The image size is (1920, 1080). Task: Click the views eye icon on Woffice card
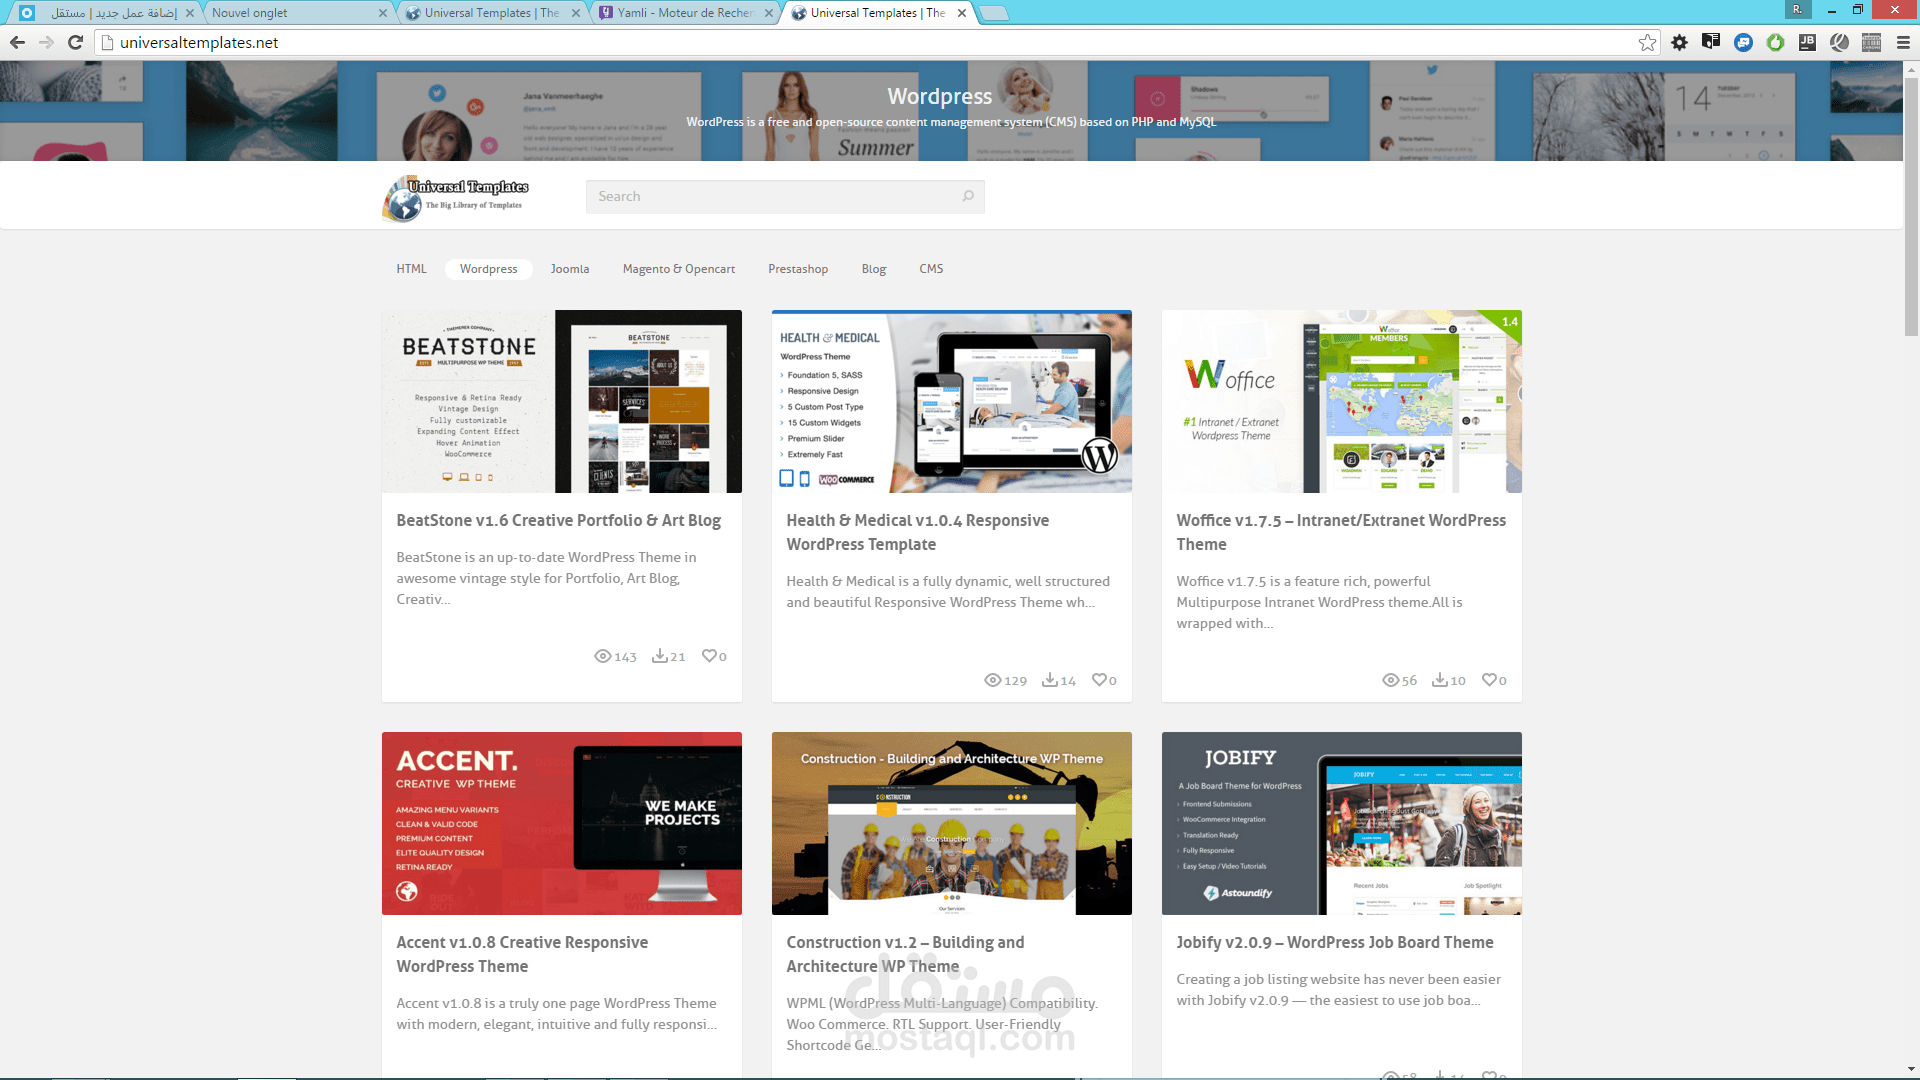[x=1390, y=680]
